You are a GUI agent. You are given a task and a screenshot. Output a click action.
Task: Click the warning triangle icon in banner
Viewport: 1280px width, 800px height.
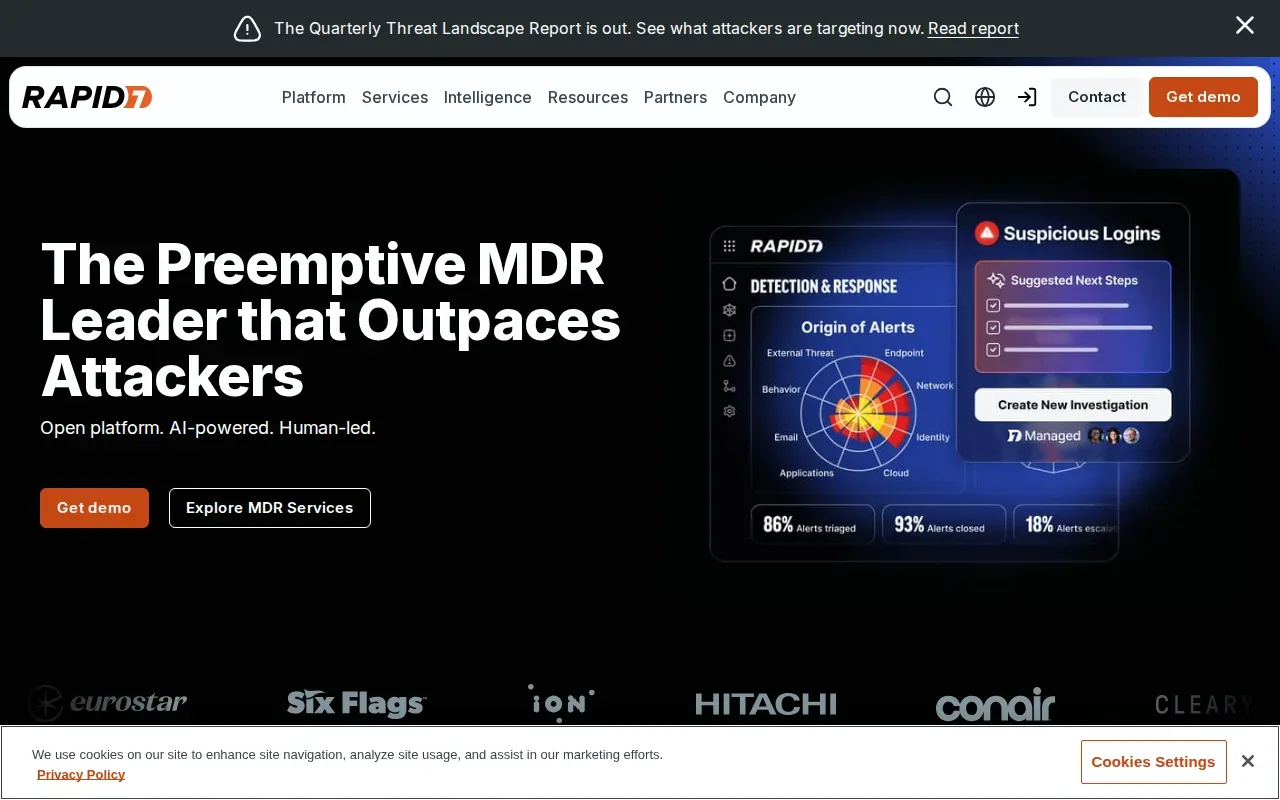pyautogui.click(x=247, y=29)
